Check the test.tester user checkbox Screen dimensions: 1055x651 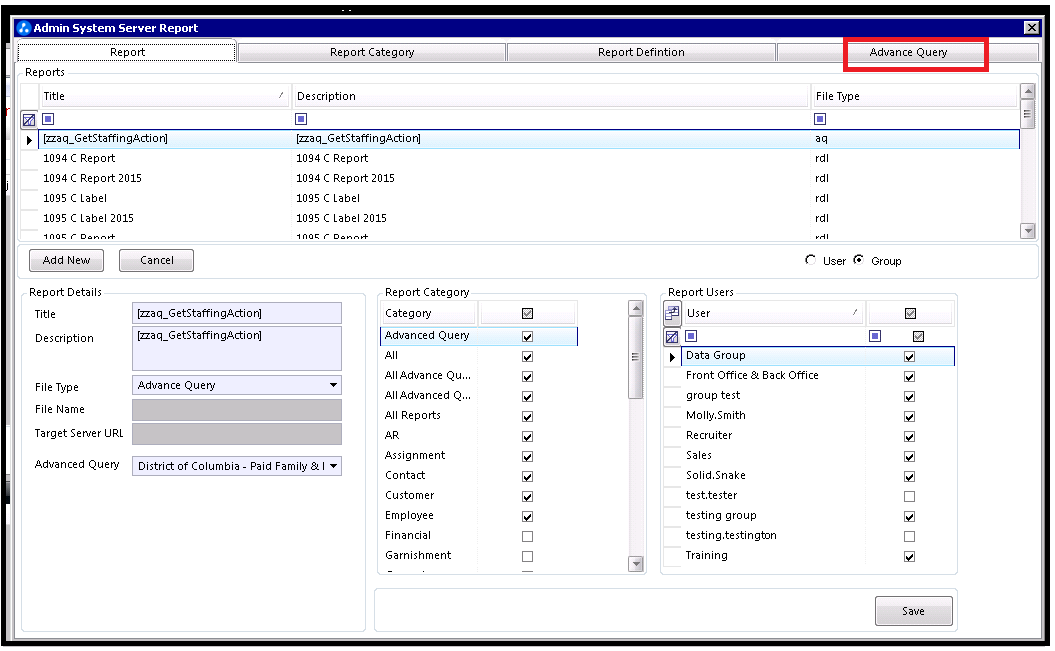(910, 496)
